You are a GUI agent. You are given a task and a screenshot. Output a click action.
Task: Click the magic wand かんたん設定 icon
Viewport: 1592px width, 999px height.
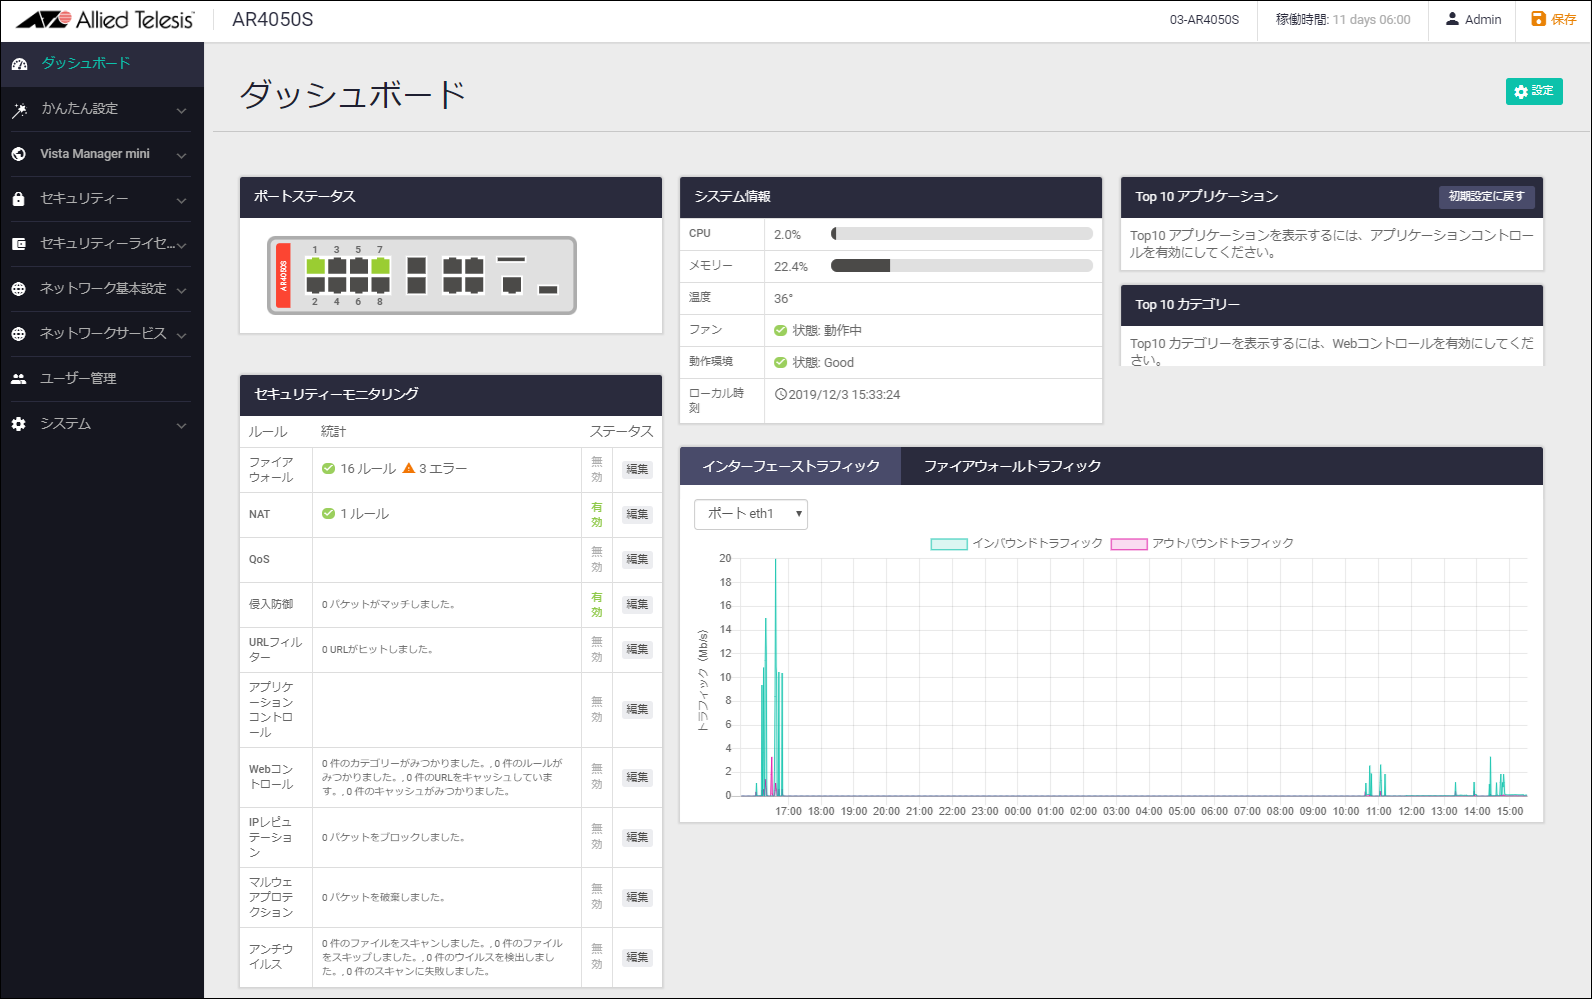click(19, 110)
